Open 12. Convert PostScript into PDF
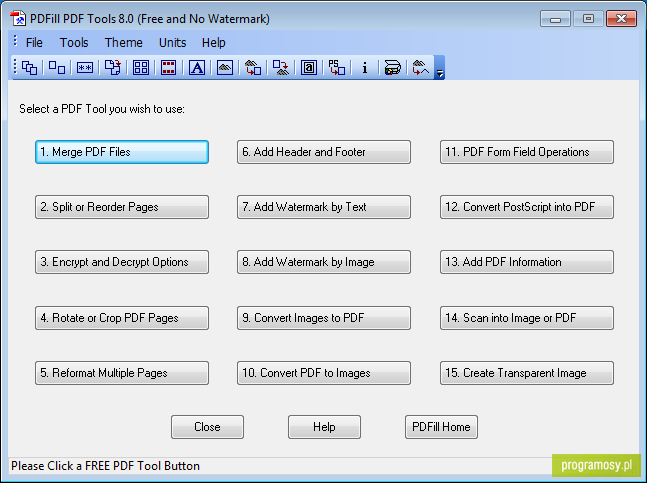The width and height of the screenshot is (647, 483). tap(527, 207)
